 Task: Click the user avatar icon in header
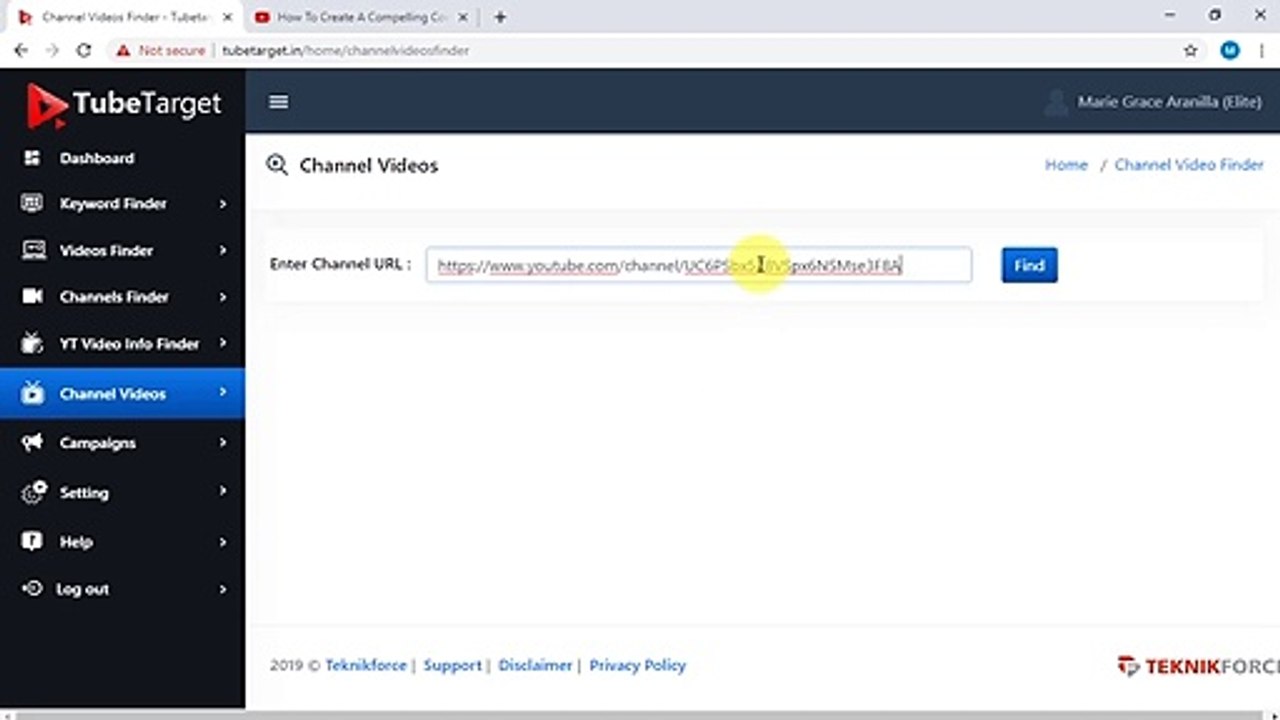coord(1055,102)
